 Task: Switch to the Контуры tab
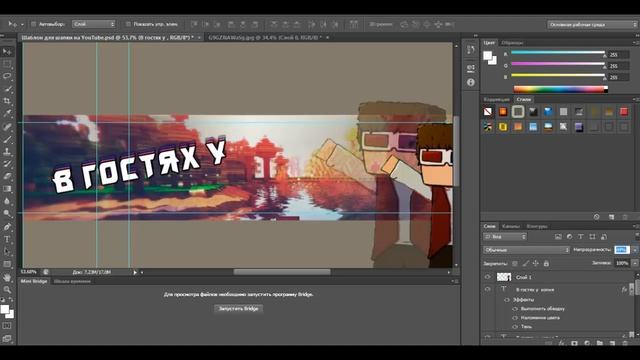pyautogui.click(x=537, y=226)
